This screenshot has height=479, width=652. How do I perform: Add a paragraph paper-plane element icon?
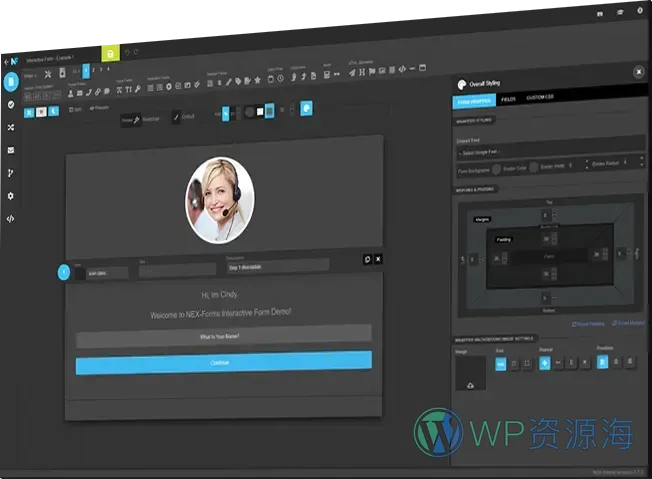[x=352, y=73]
